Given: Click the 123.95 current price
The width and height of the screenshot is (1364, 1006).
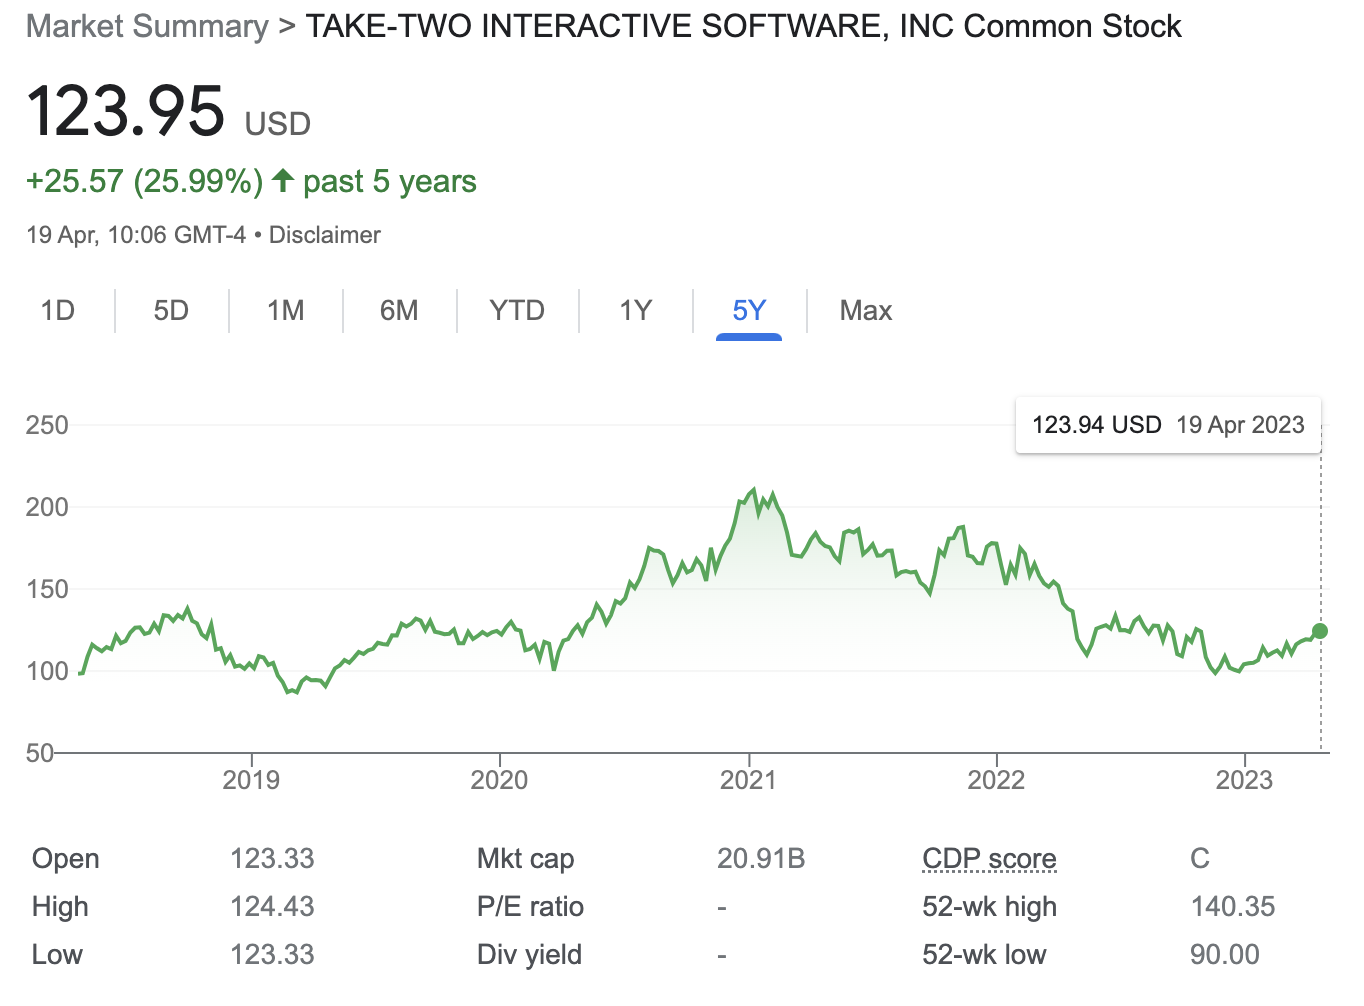Looking at the screenshot, I should 126,110.
